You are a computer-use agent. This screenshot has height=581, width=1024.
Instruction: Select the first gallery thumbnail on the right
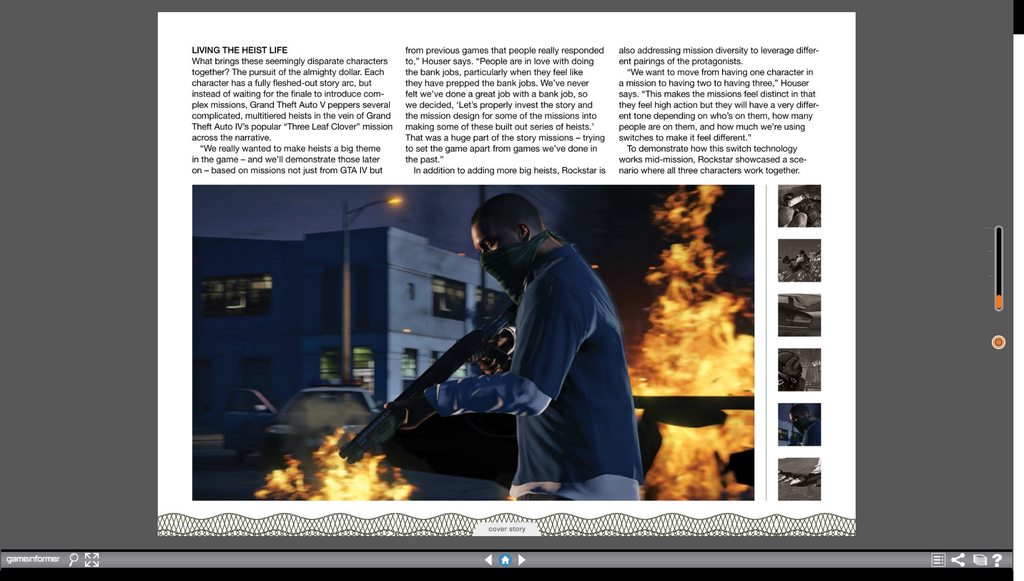799,206
